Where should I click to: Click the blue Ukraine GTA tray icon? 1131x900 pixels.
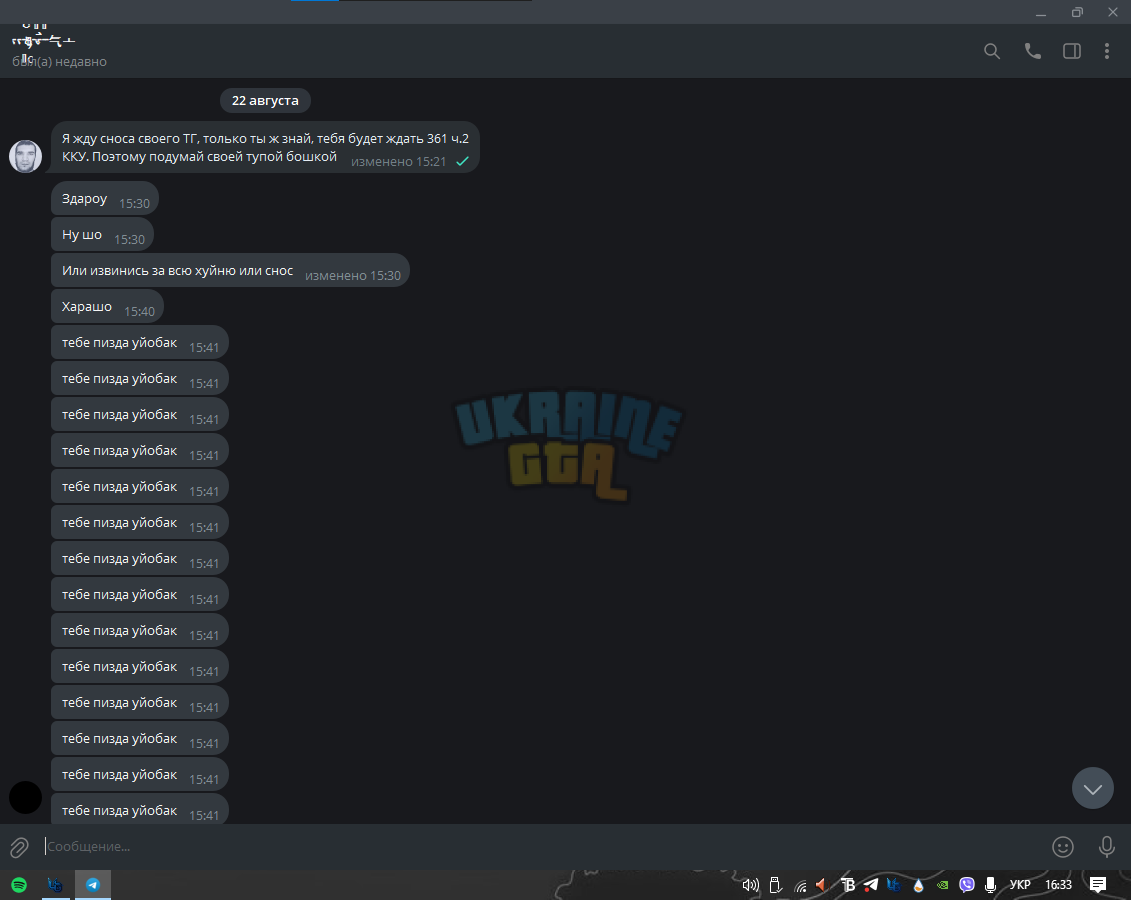click(894, 885)
